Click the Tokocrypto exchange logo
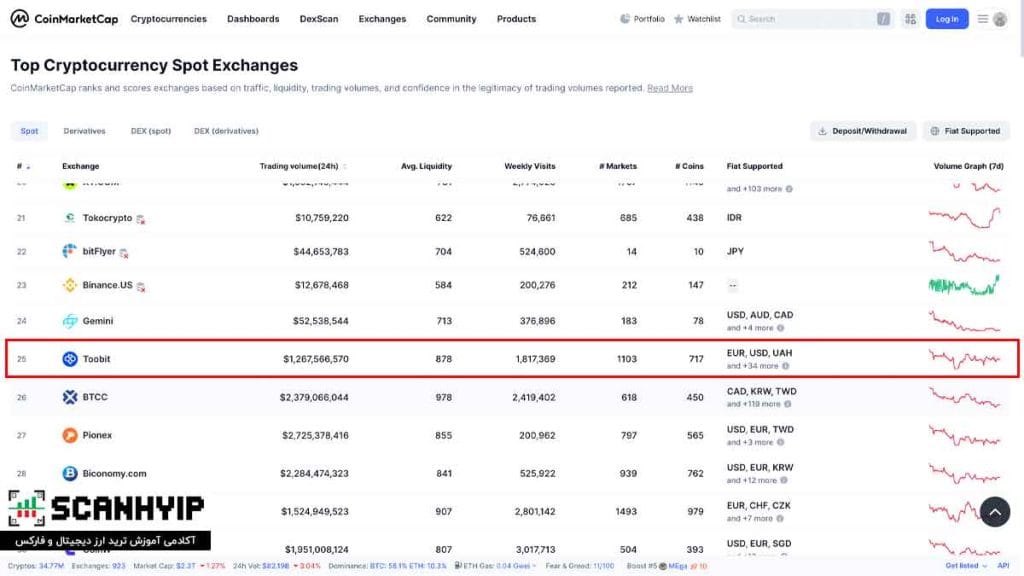Screen dimensions: 1024x576 point(70,217)
